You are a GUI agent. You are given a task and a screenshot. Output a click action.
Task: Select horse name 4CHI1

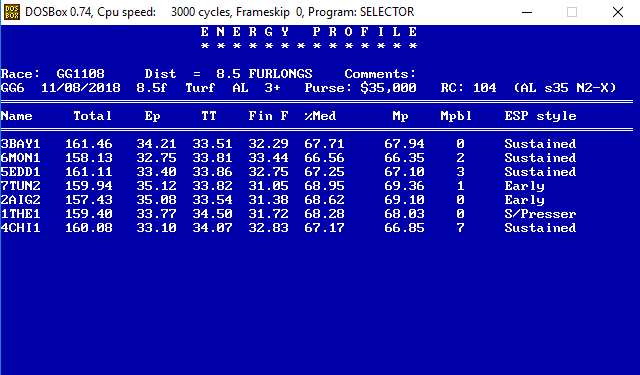20,228
